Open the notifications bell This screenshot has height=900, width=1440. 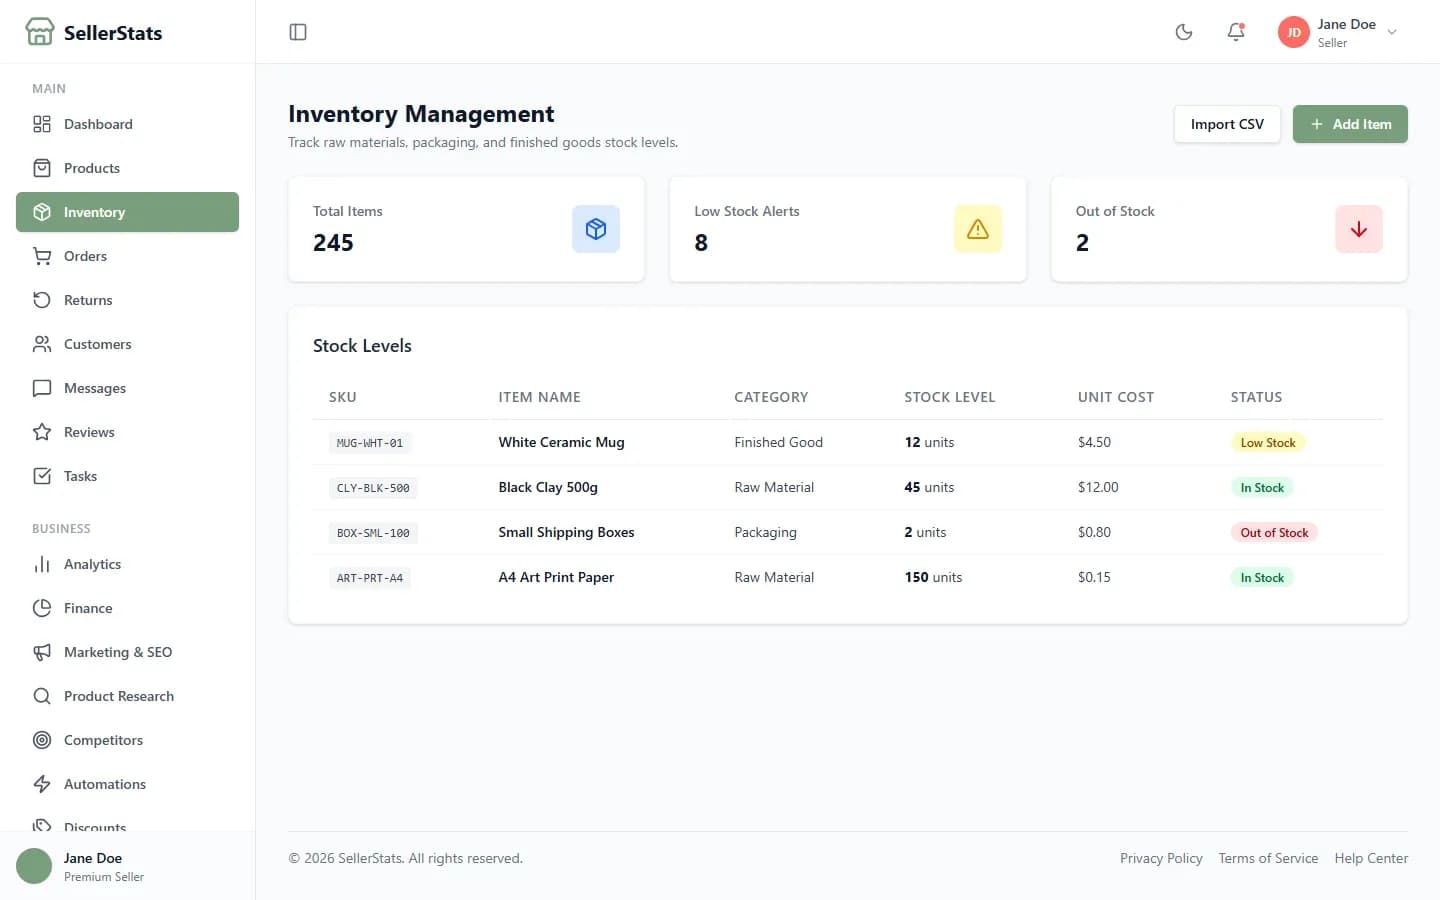click(1236, 32)
